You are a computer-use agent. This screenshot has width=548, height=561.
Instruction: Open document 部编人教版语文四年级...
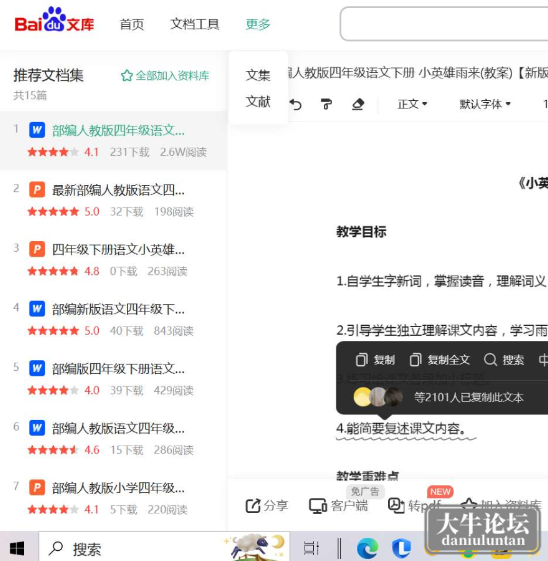pyautogui.click(x=118, y=428)
